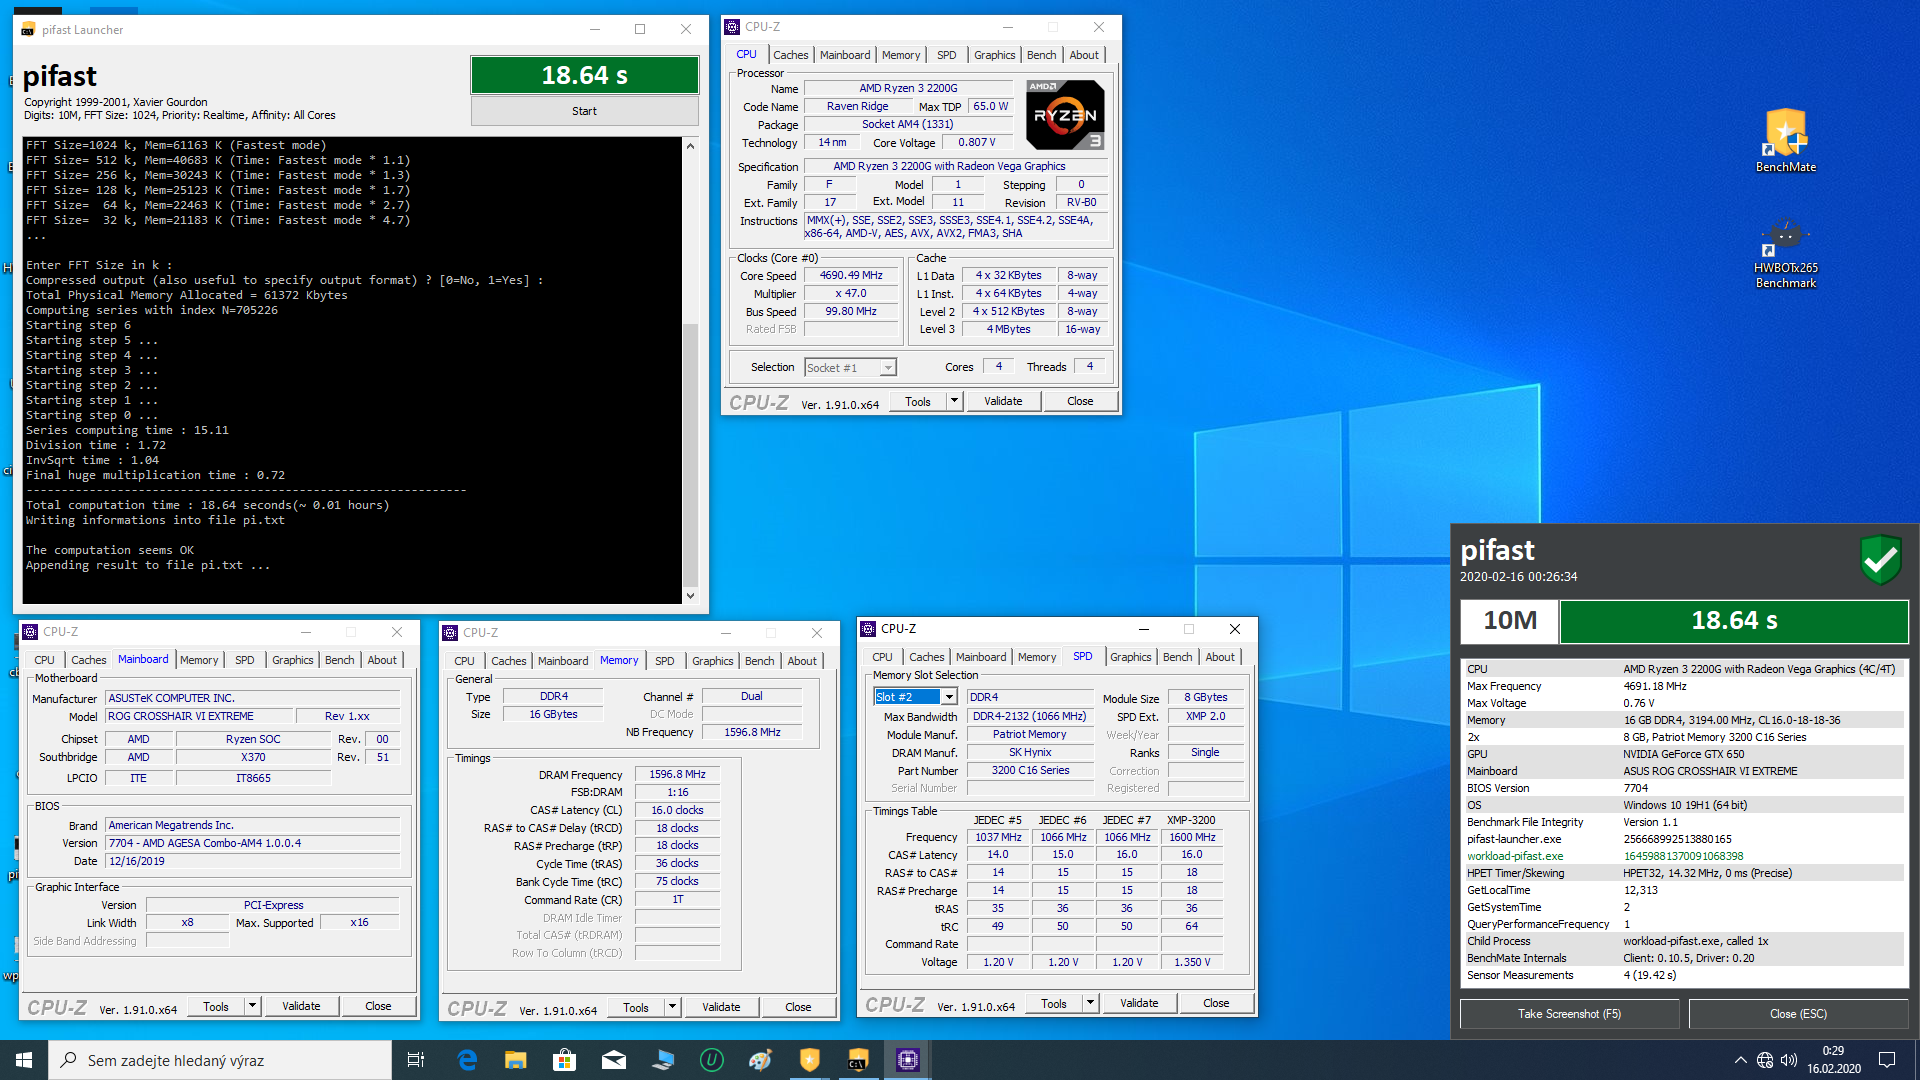This screenshot has width=1920, height=1080.
Task: Expand Tools arrow in CPU-Z Mainboard window
Action: [x=252, y=1006]
